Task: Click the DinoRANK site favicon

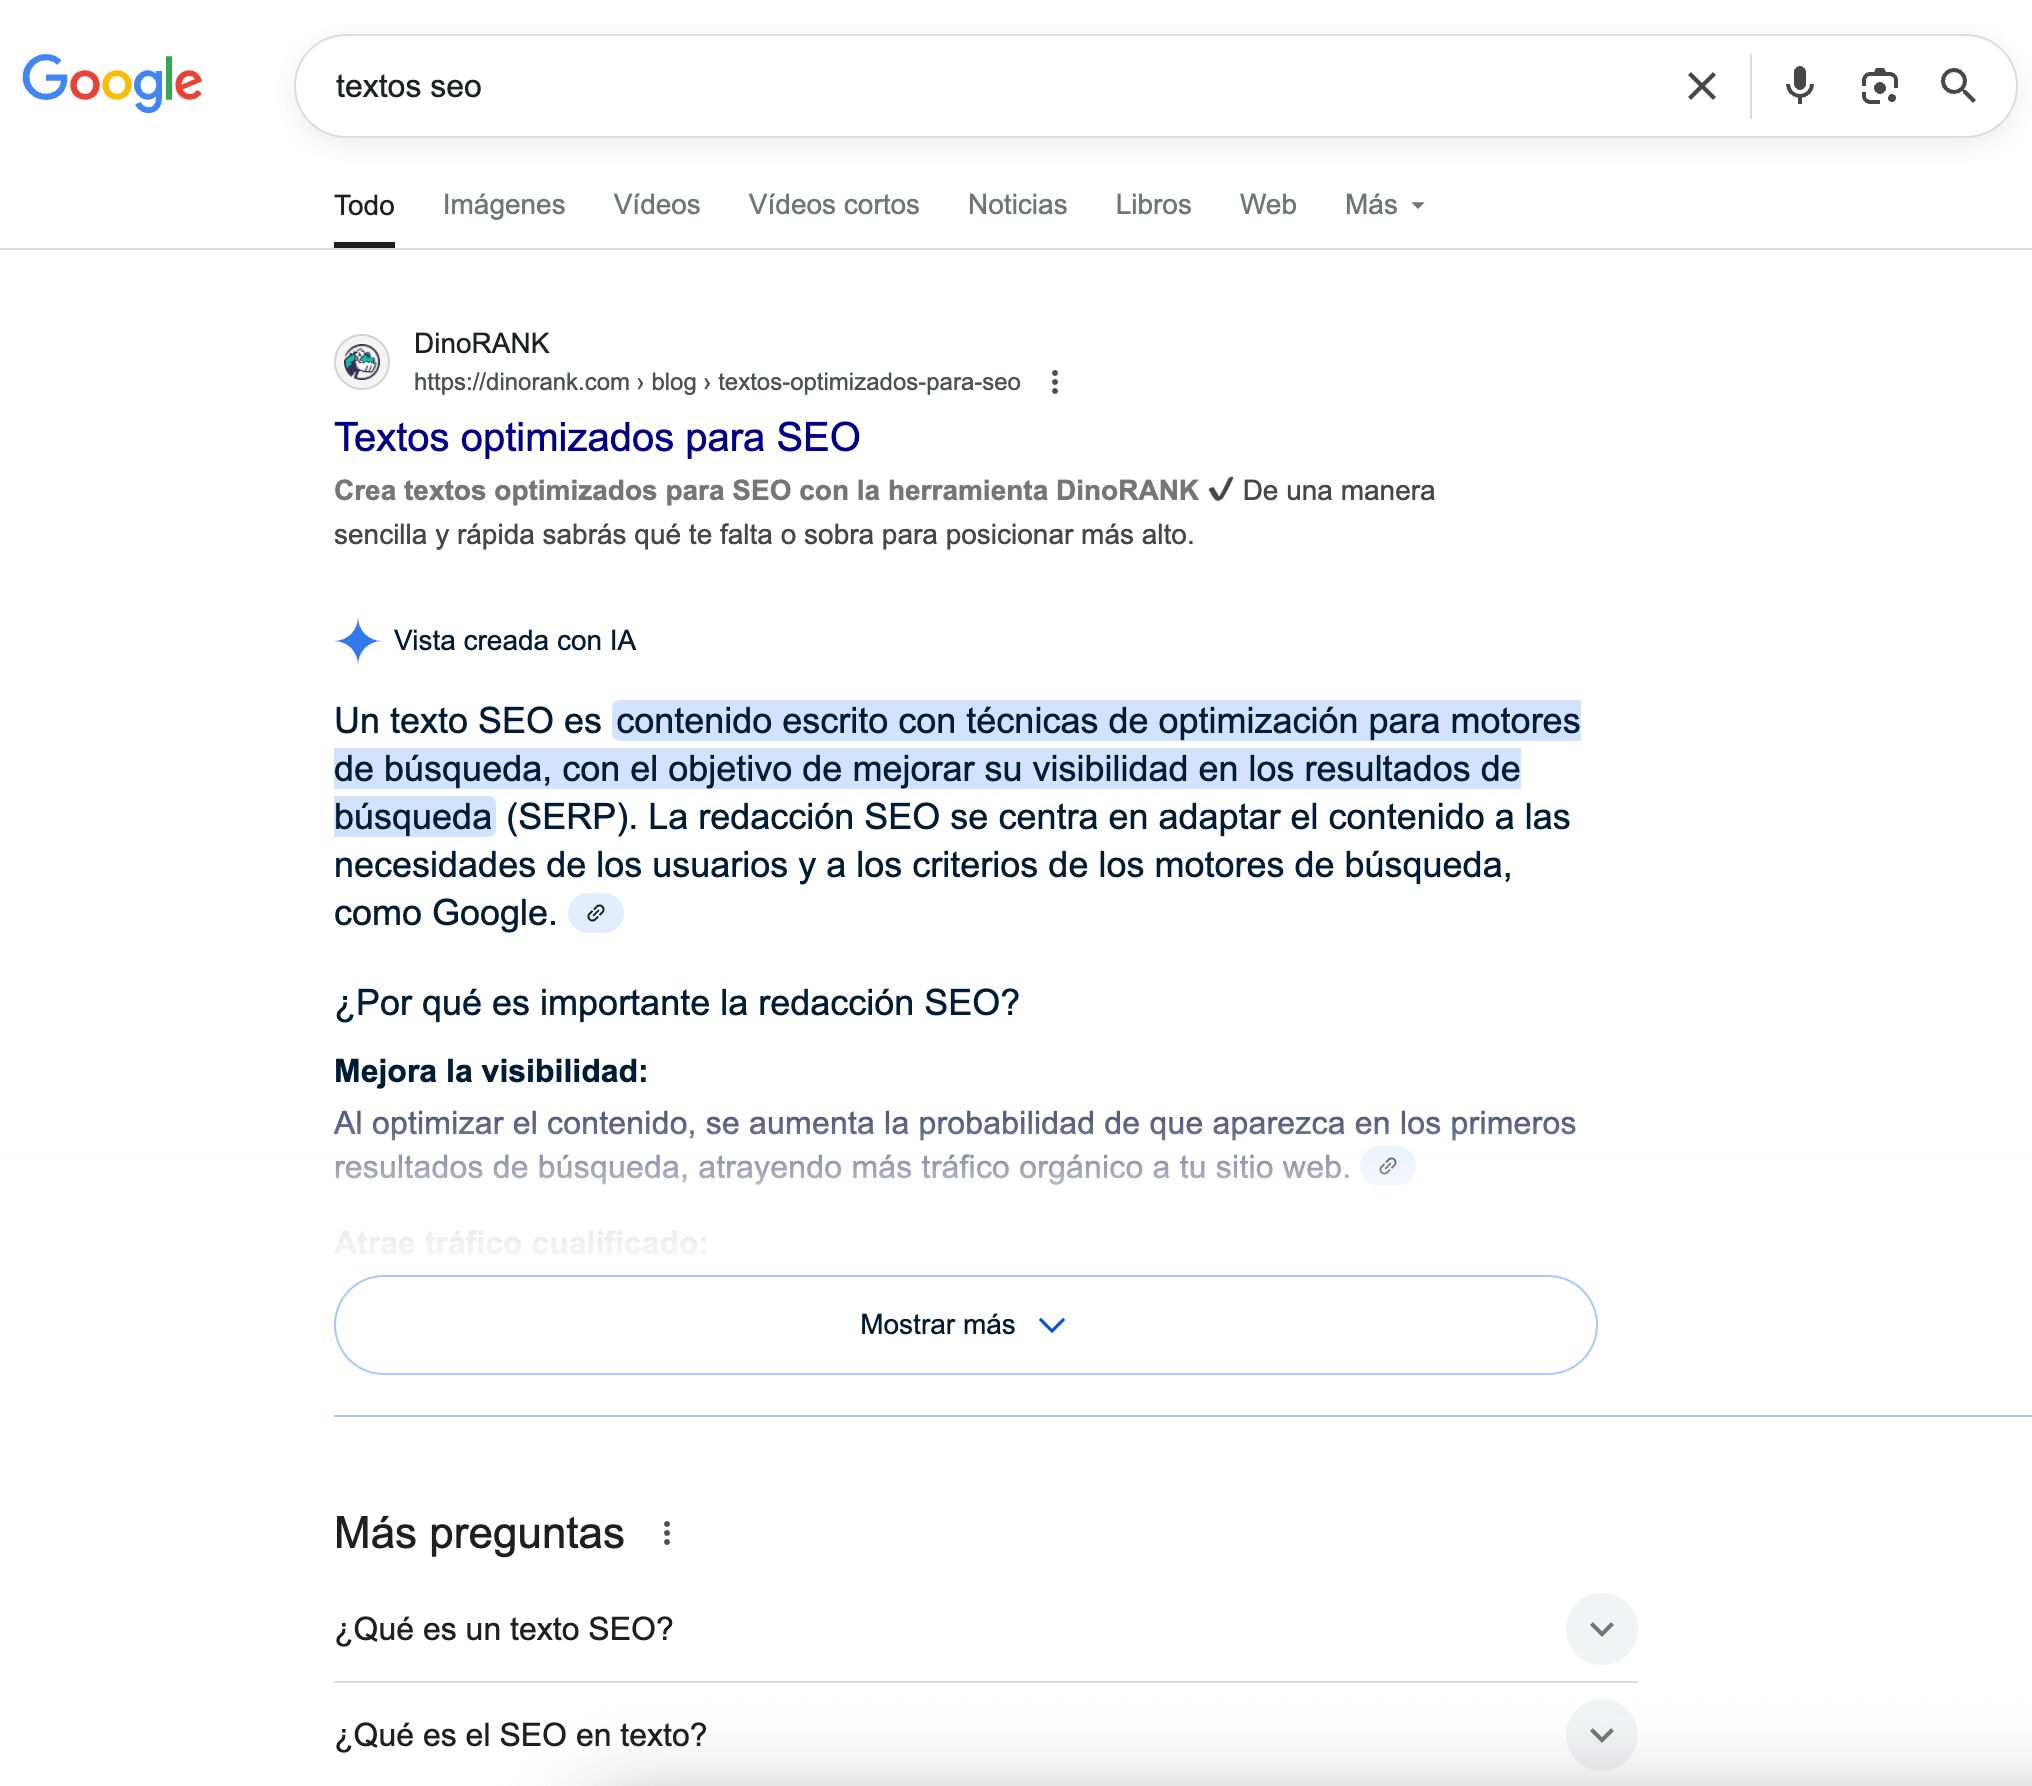Action: click(x=361, y=362)
